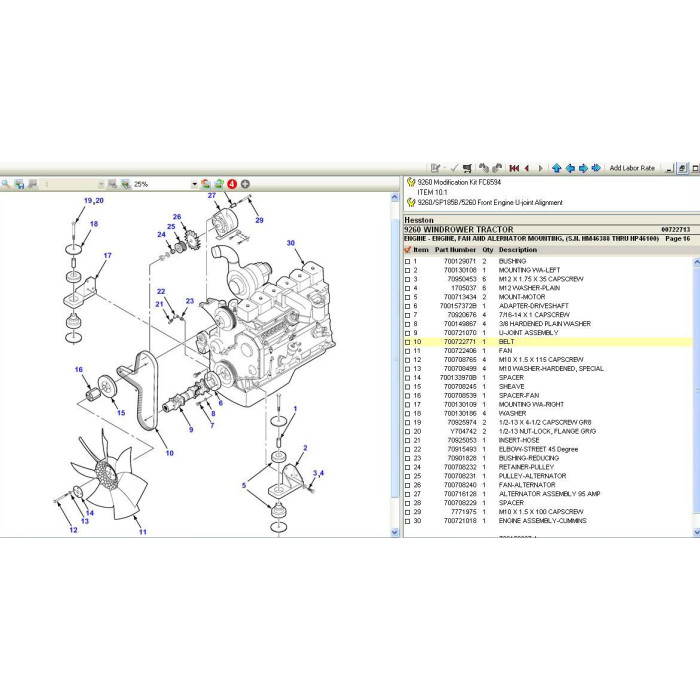Click the Add Labor Rate button
The height and width of the screenshot is (700, 700).
(x=632, y=168)
